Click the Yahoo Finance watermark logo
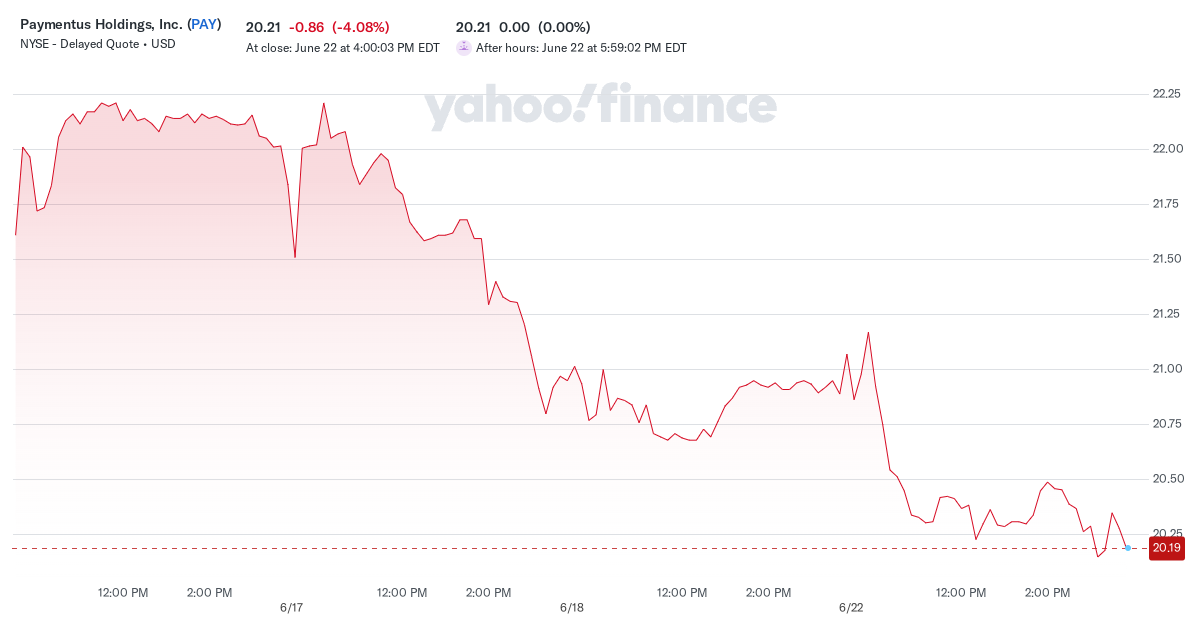This screenshot has width=1200, height=630. pos(602,108)
